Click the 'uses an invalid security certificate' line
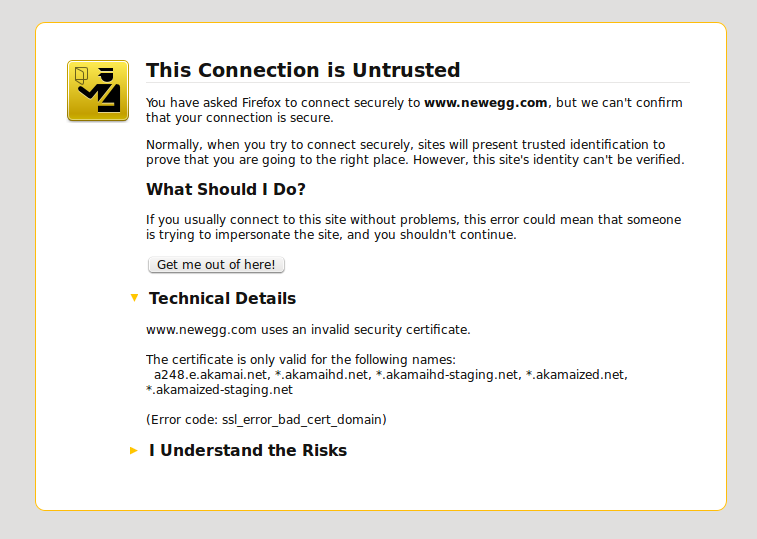 308,330
